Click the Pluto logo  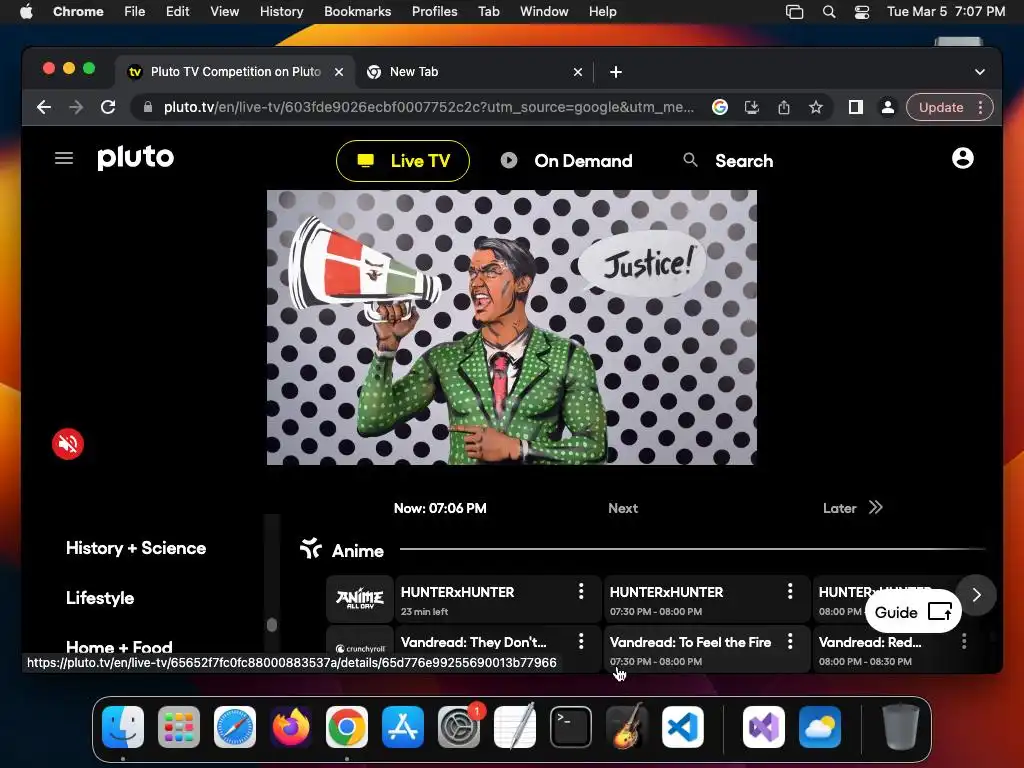(x=136, y=157)
